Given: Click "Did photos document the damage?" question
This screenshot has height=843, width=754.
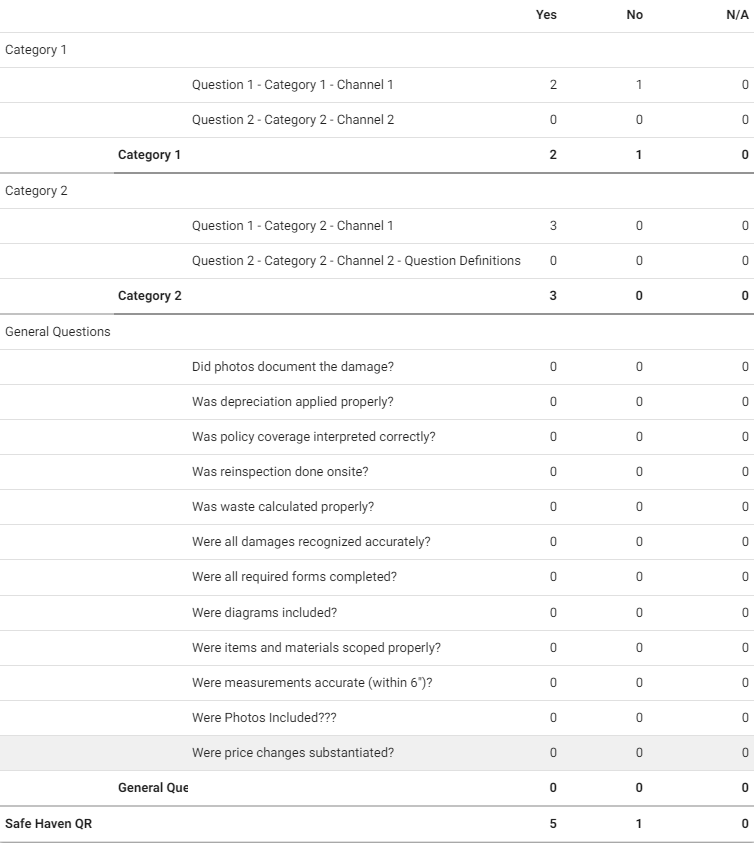Looking at the screenshot, I should point(292,367).
